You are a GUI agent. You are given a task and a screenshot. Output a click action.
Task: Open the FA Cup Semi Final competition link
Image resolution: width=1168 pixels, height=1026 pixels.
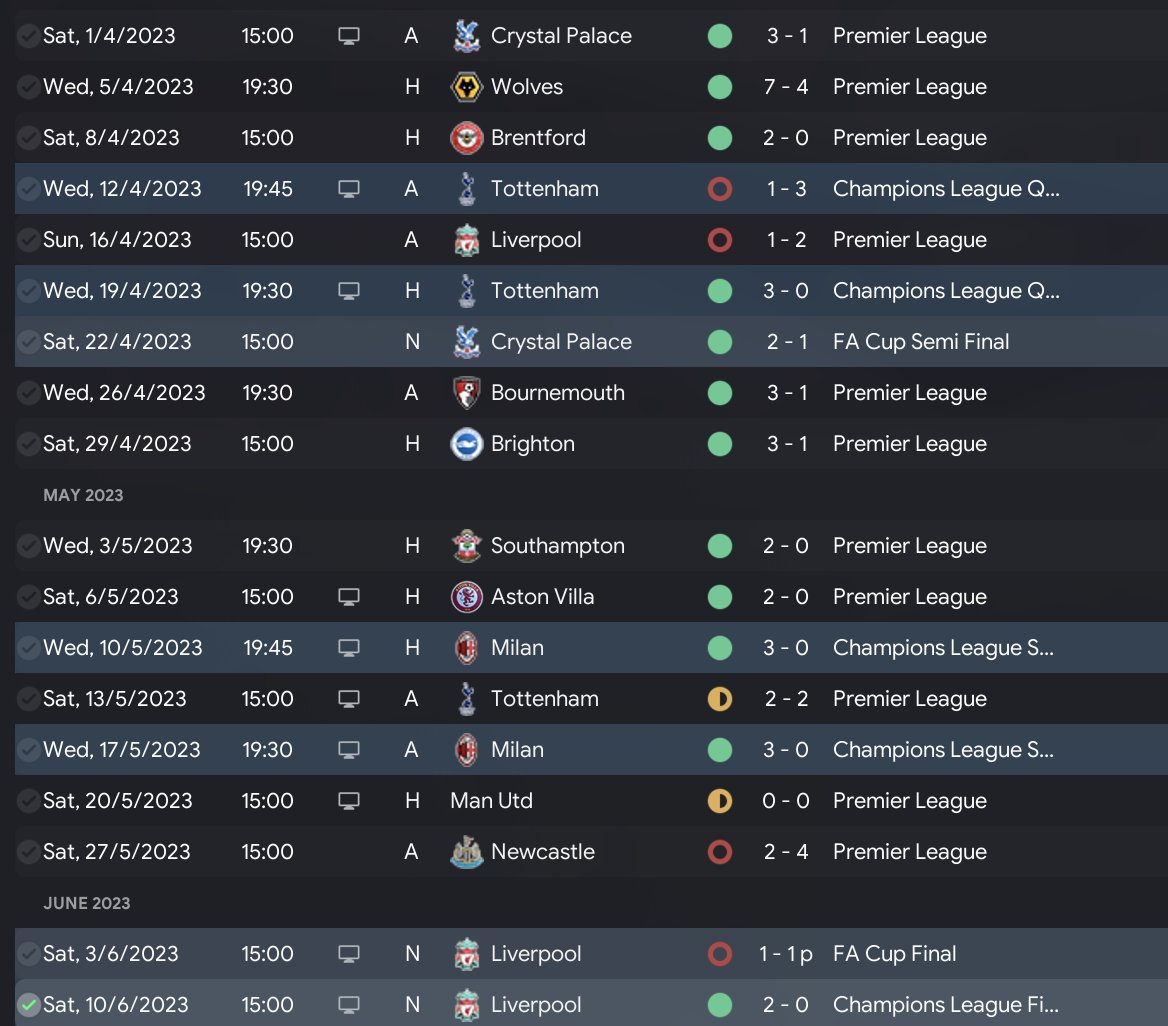(921, 342)
